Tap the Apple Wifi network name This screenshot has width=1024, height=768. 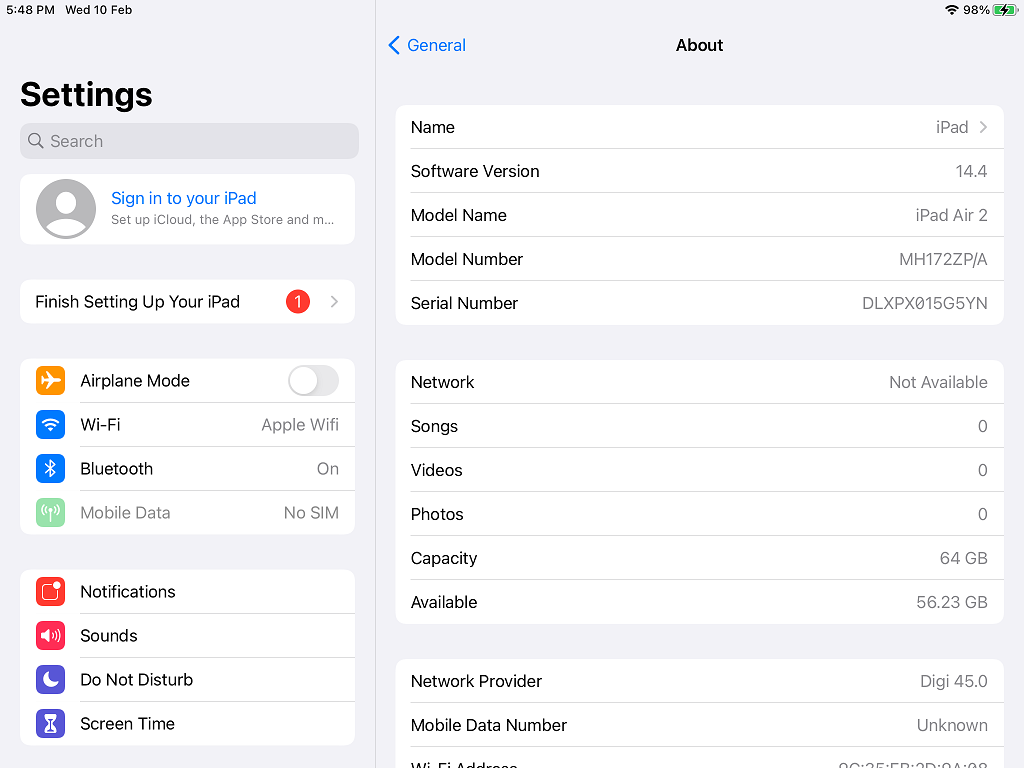pos(300,424)
